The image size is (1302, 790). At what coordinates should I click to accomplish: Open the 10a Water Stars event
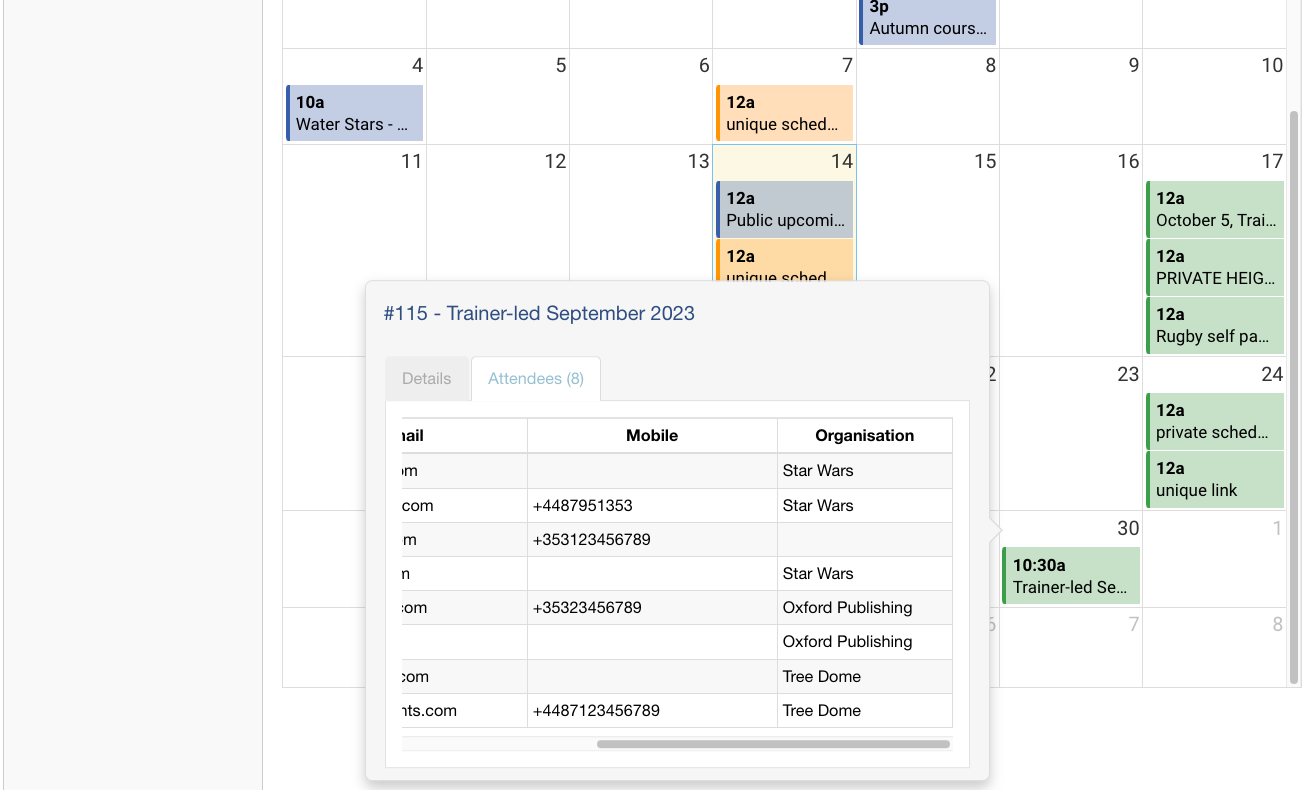pos(355,113)
